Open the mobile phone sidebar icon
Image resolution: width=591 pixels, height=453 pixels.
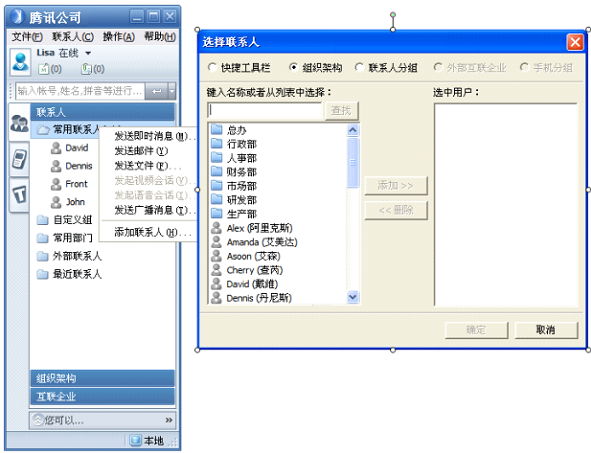tap(19, 159)
